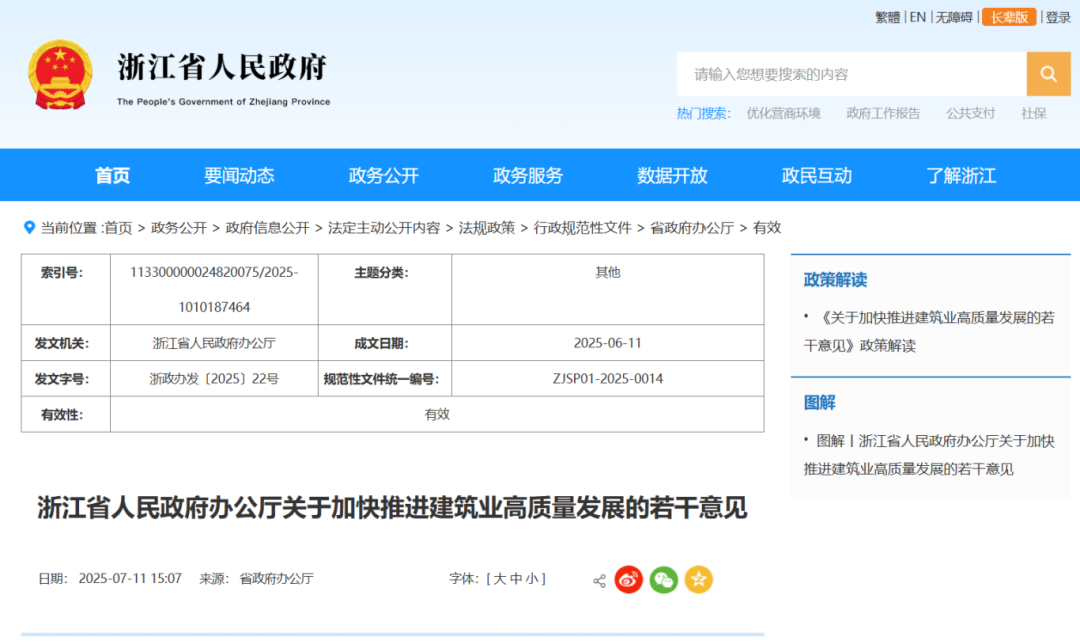Open the 政策解读 article link
The image size is (1080, 644).
[x=928, y=331]
